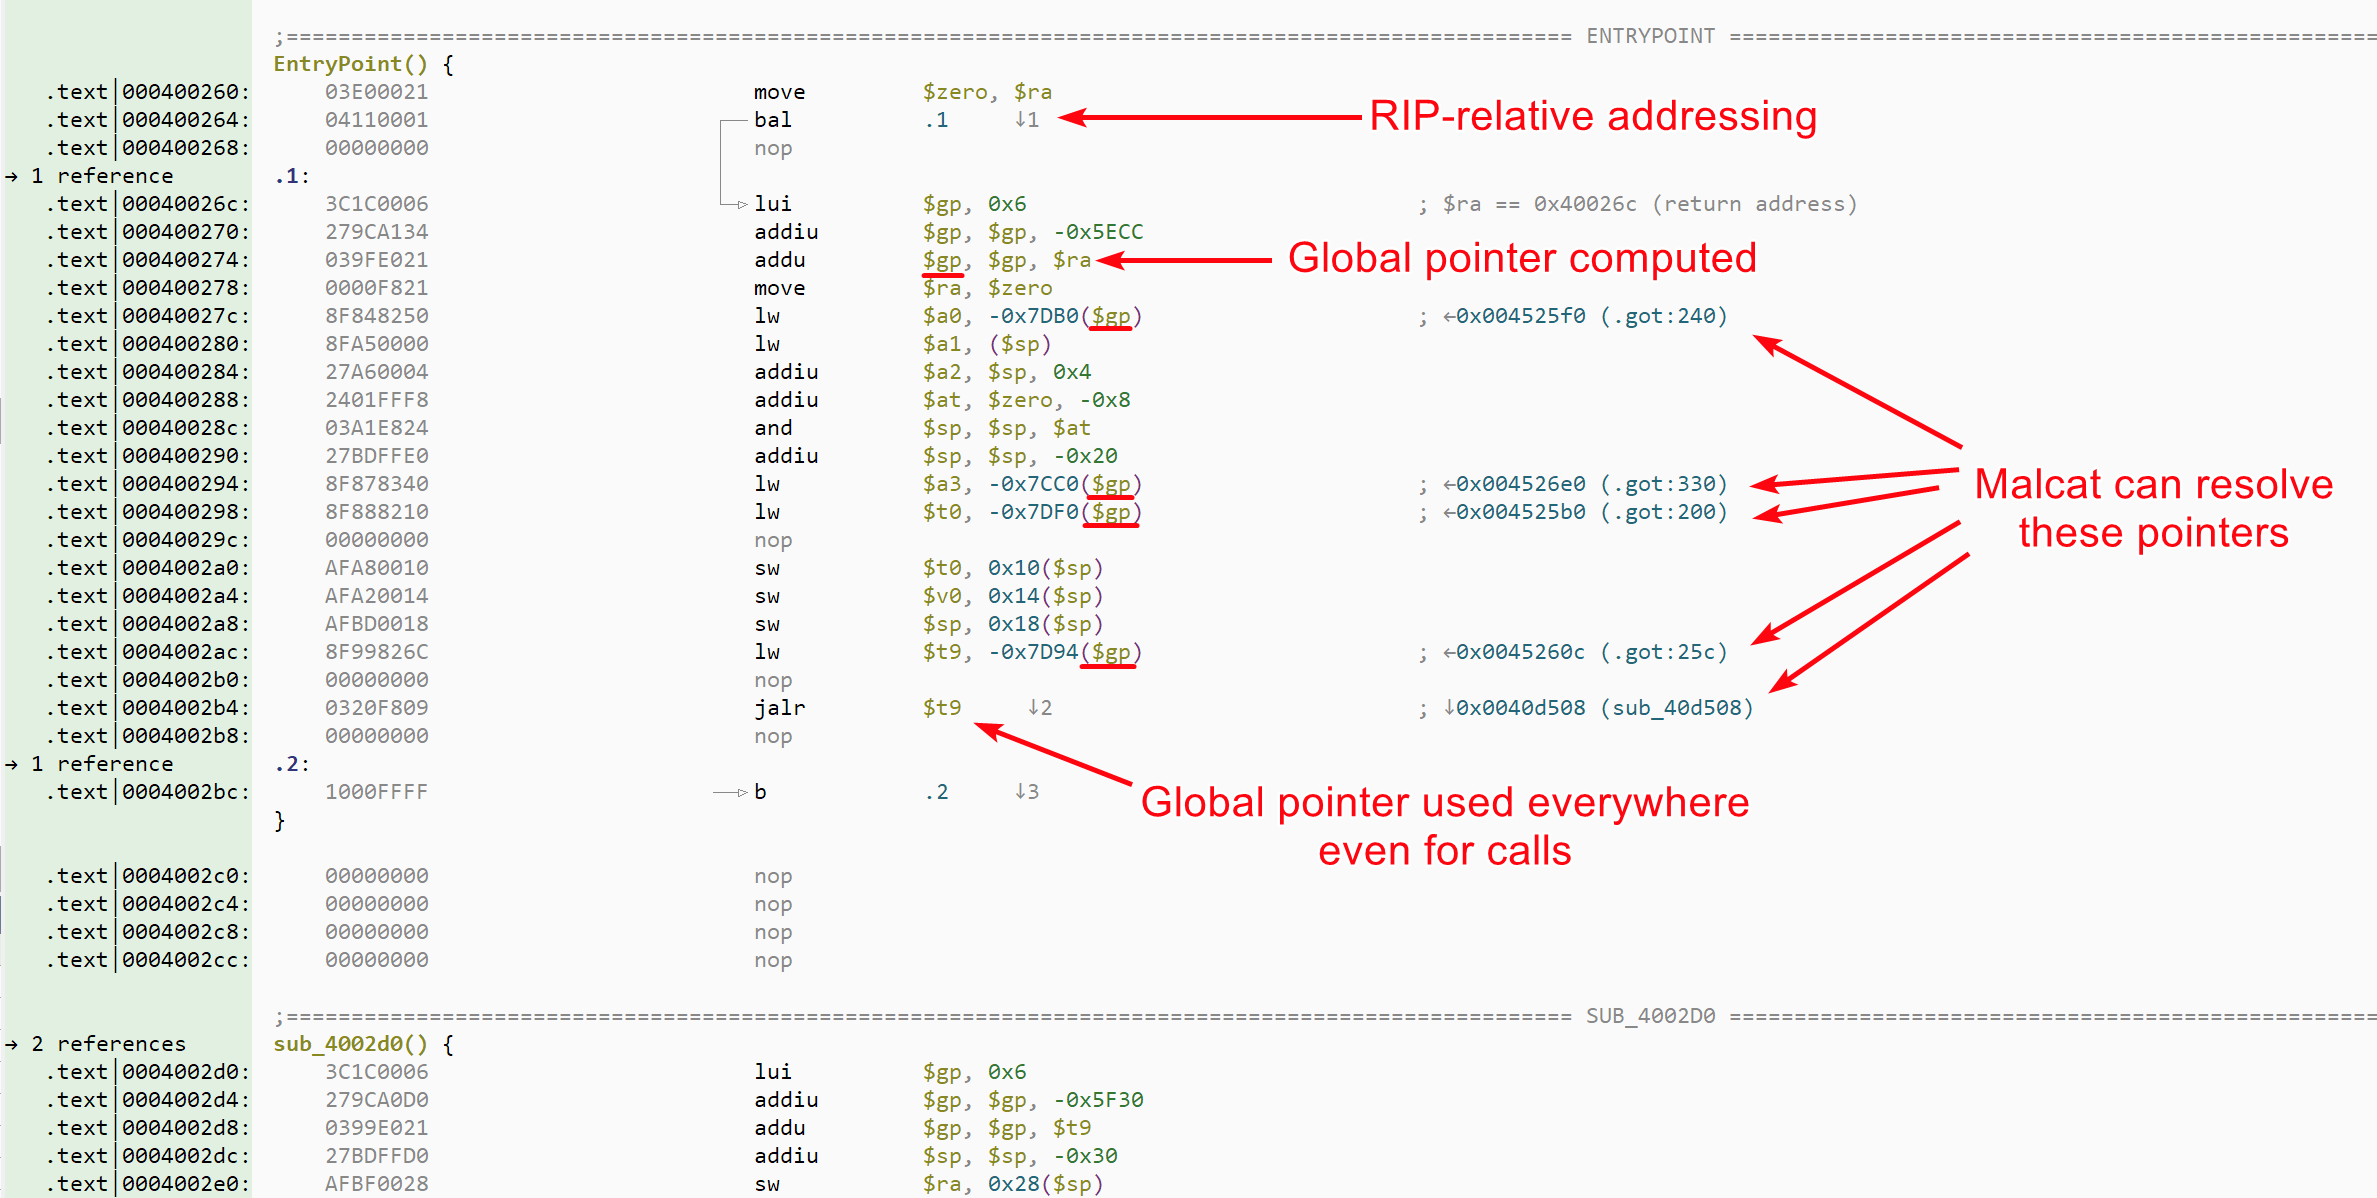Click the $t9 operand of jalr
This screenshot has height=1198, width=2377.
tap(942, 708)
